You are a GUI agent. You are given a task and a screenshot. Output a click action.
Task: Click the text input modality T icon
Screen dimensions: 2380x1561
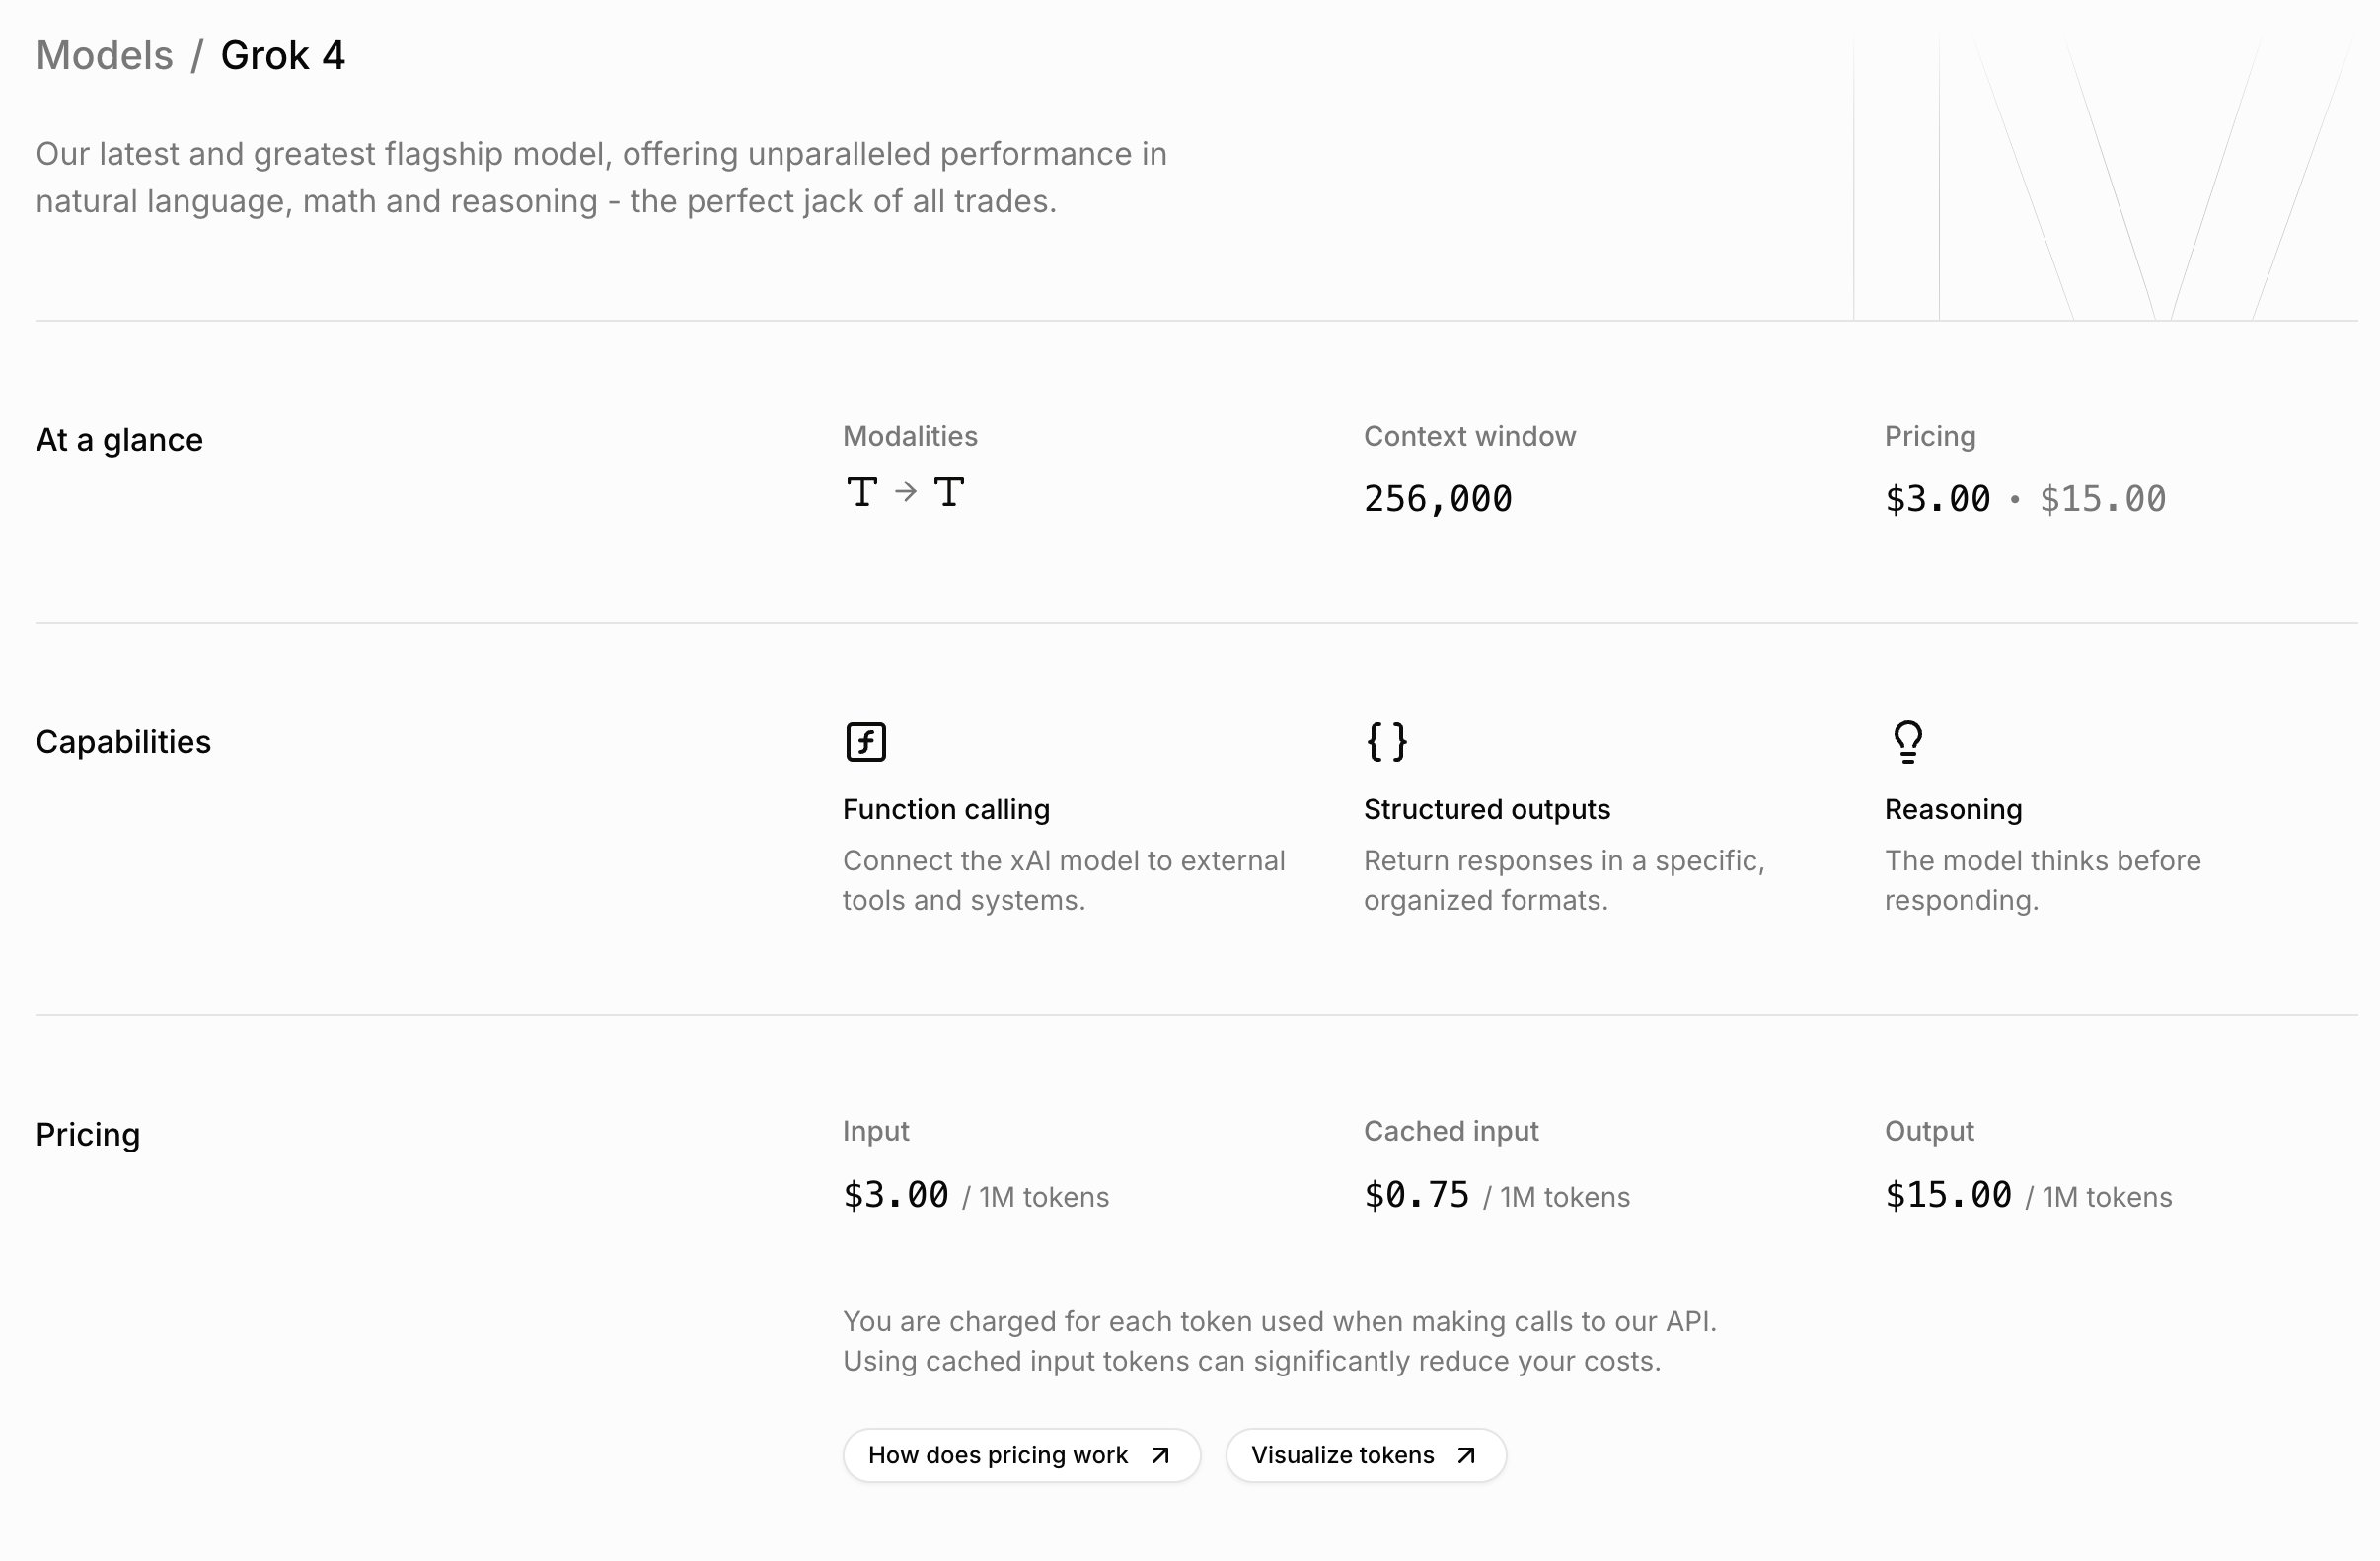point(861,492)
